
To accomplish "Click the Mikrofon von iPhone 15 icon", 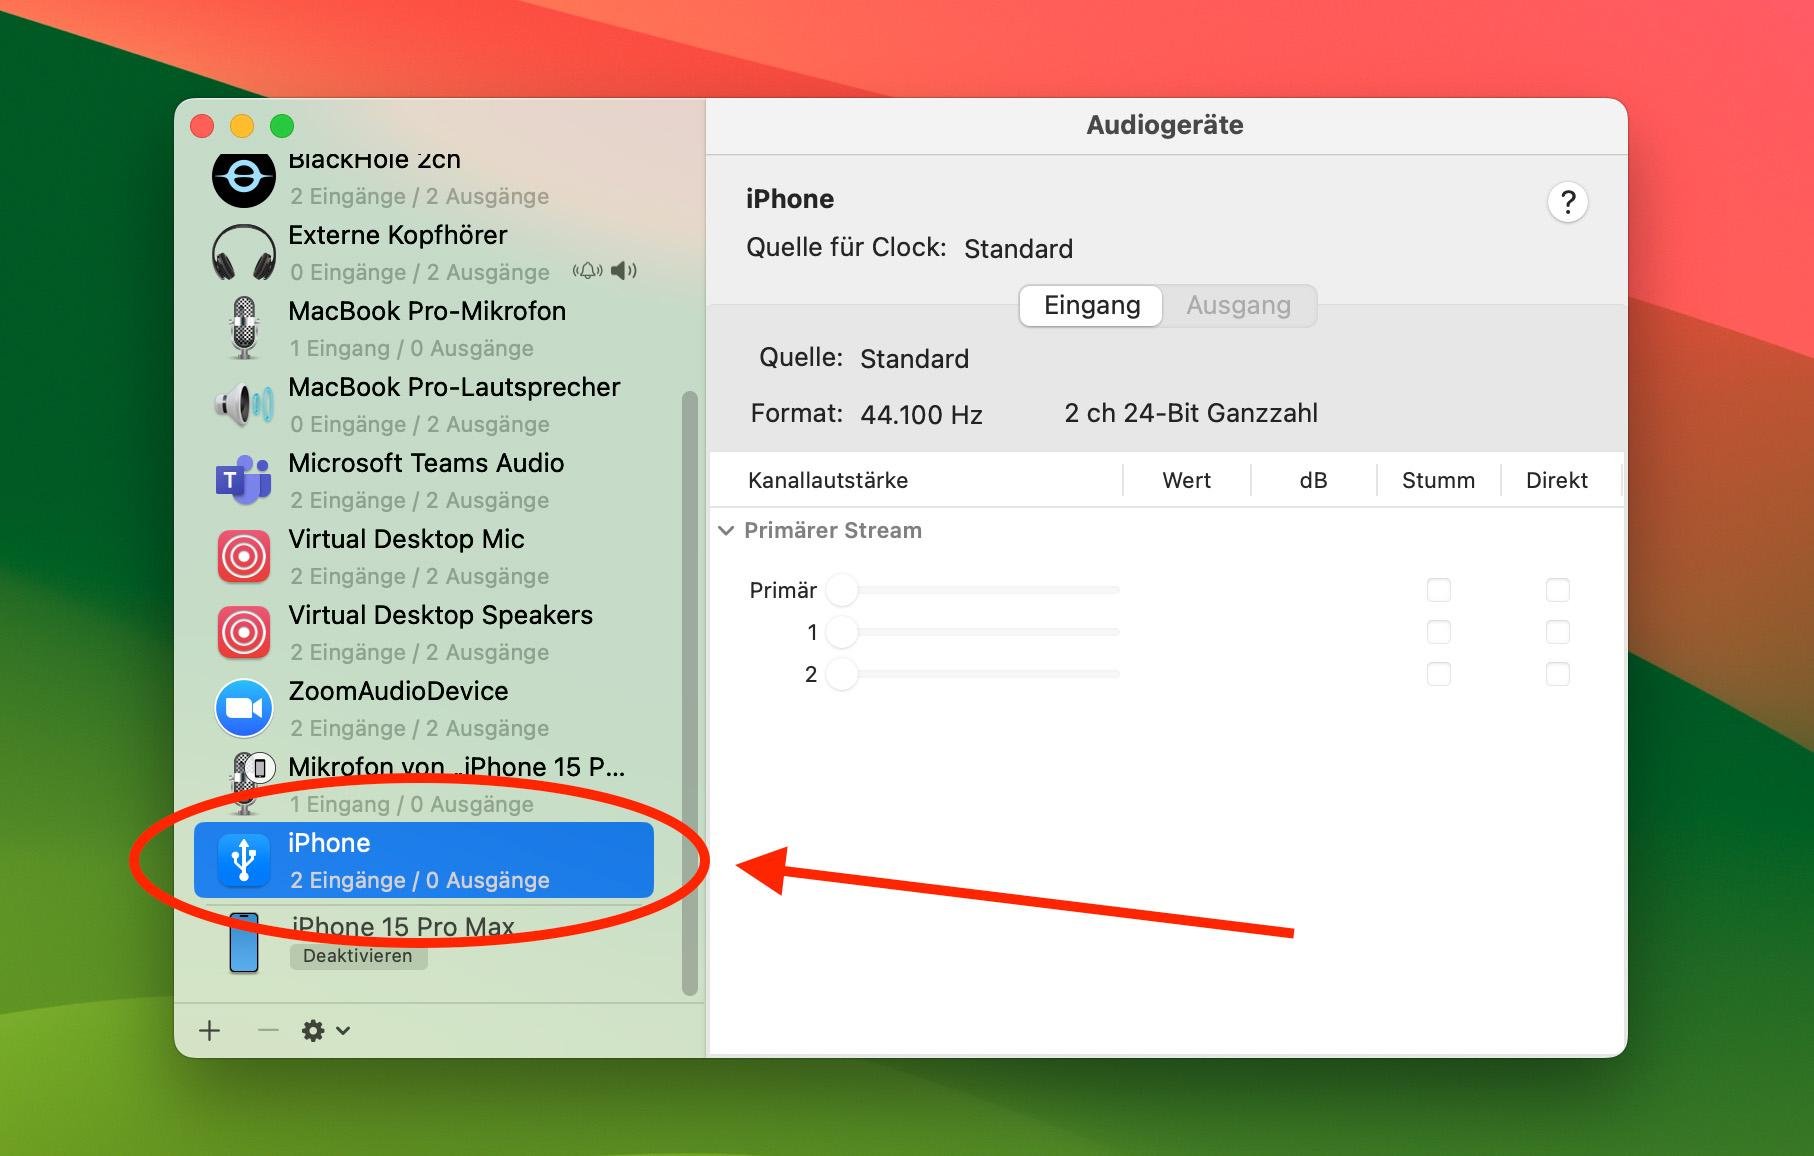I will point(250,783).
